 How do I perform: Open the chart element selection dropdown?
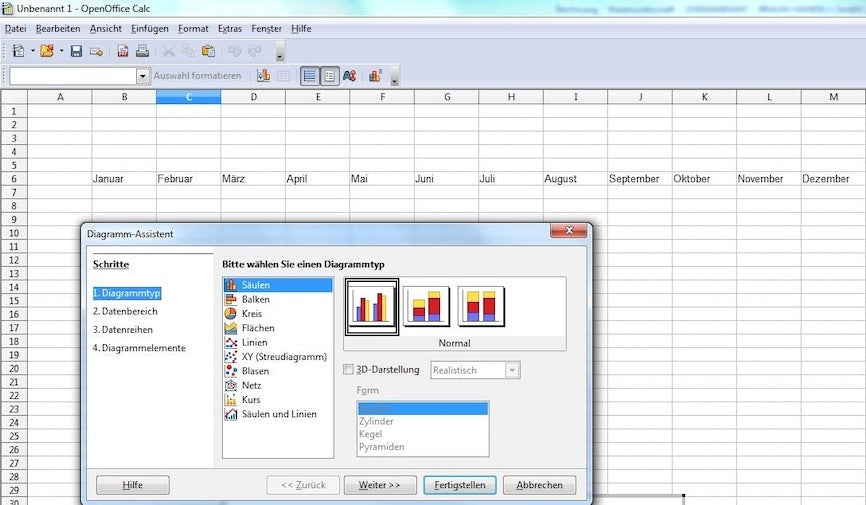pyautogui.click(x=143, y=76)
